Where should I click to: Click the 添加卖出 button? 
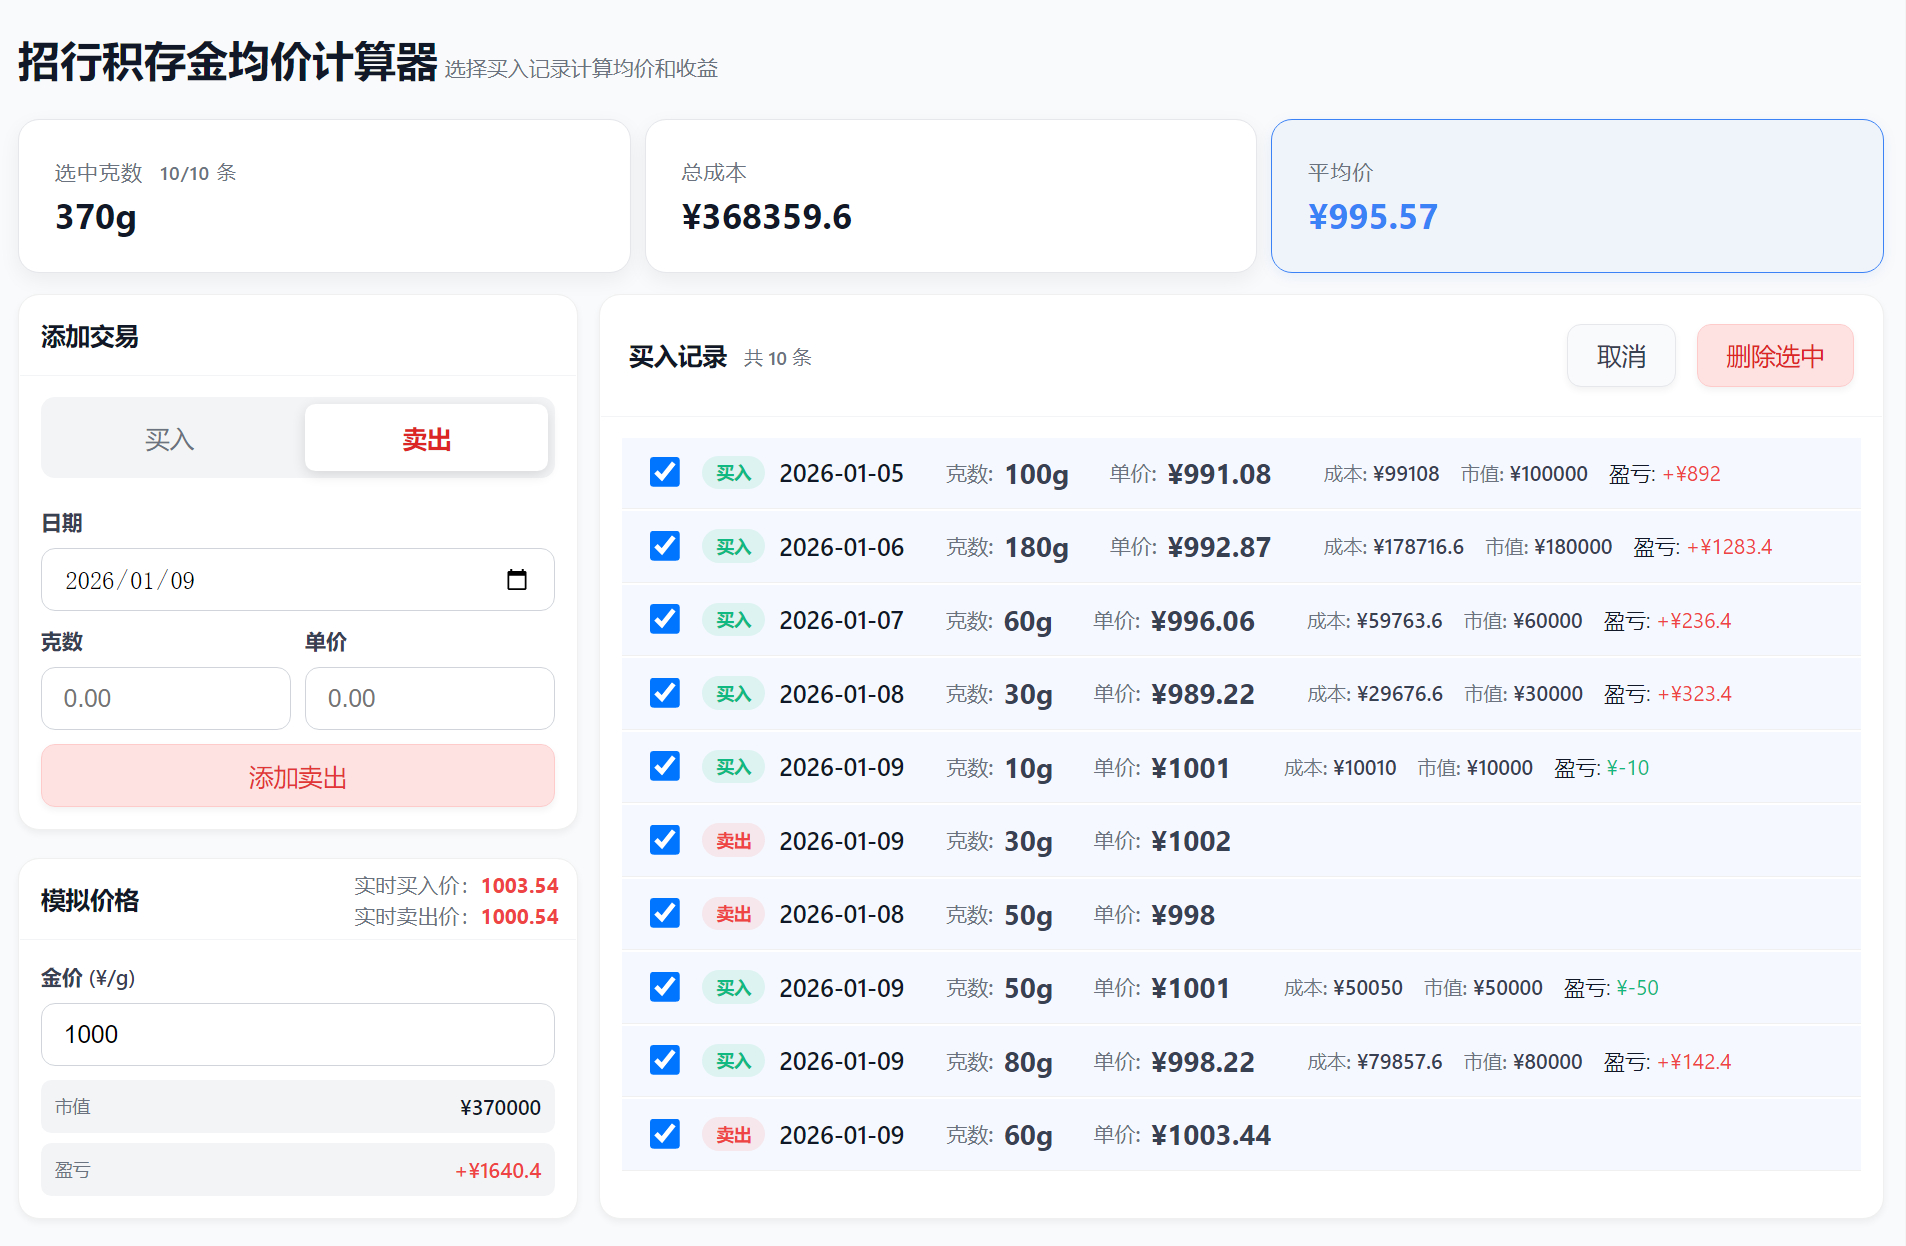pos(297,777)
